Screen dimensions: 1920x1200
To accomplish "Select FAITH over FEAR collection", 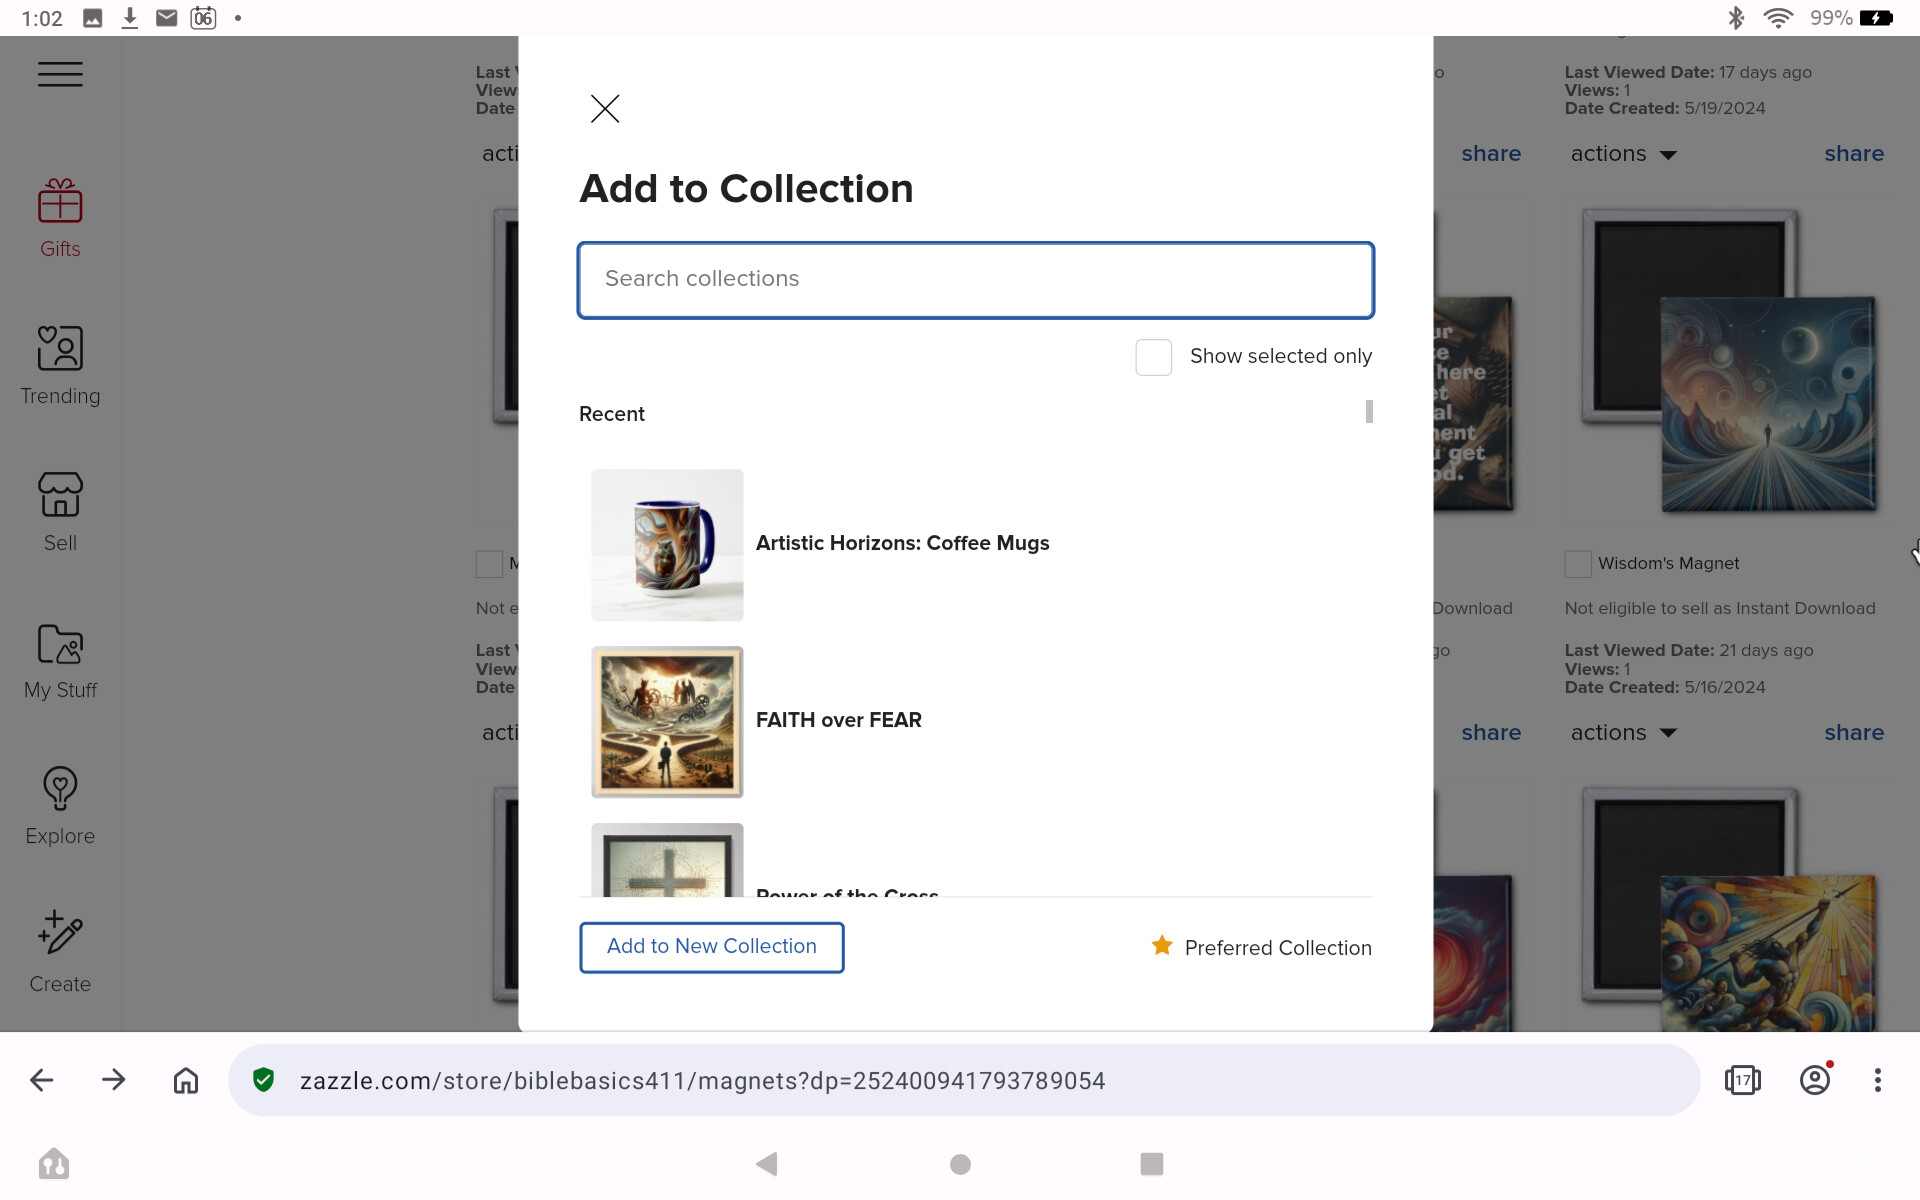I will (838, 720).
